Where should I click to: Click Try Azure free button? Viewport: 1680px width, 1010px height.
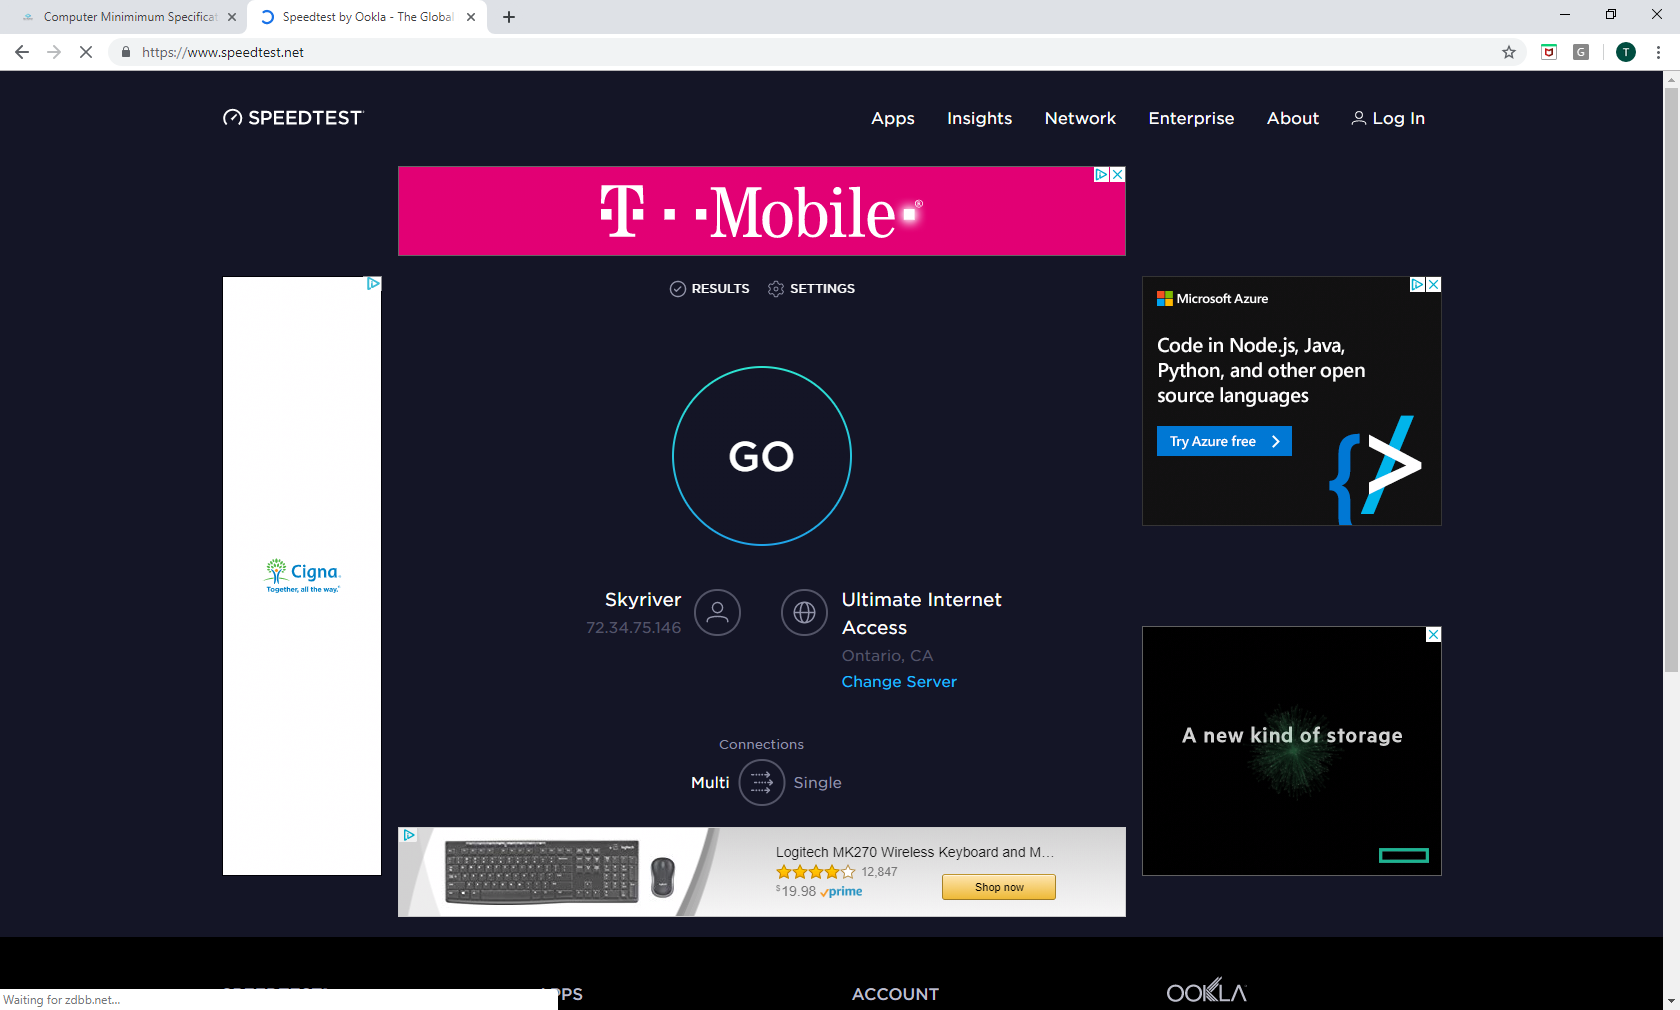tap(1224, 441)
